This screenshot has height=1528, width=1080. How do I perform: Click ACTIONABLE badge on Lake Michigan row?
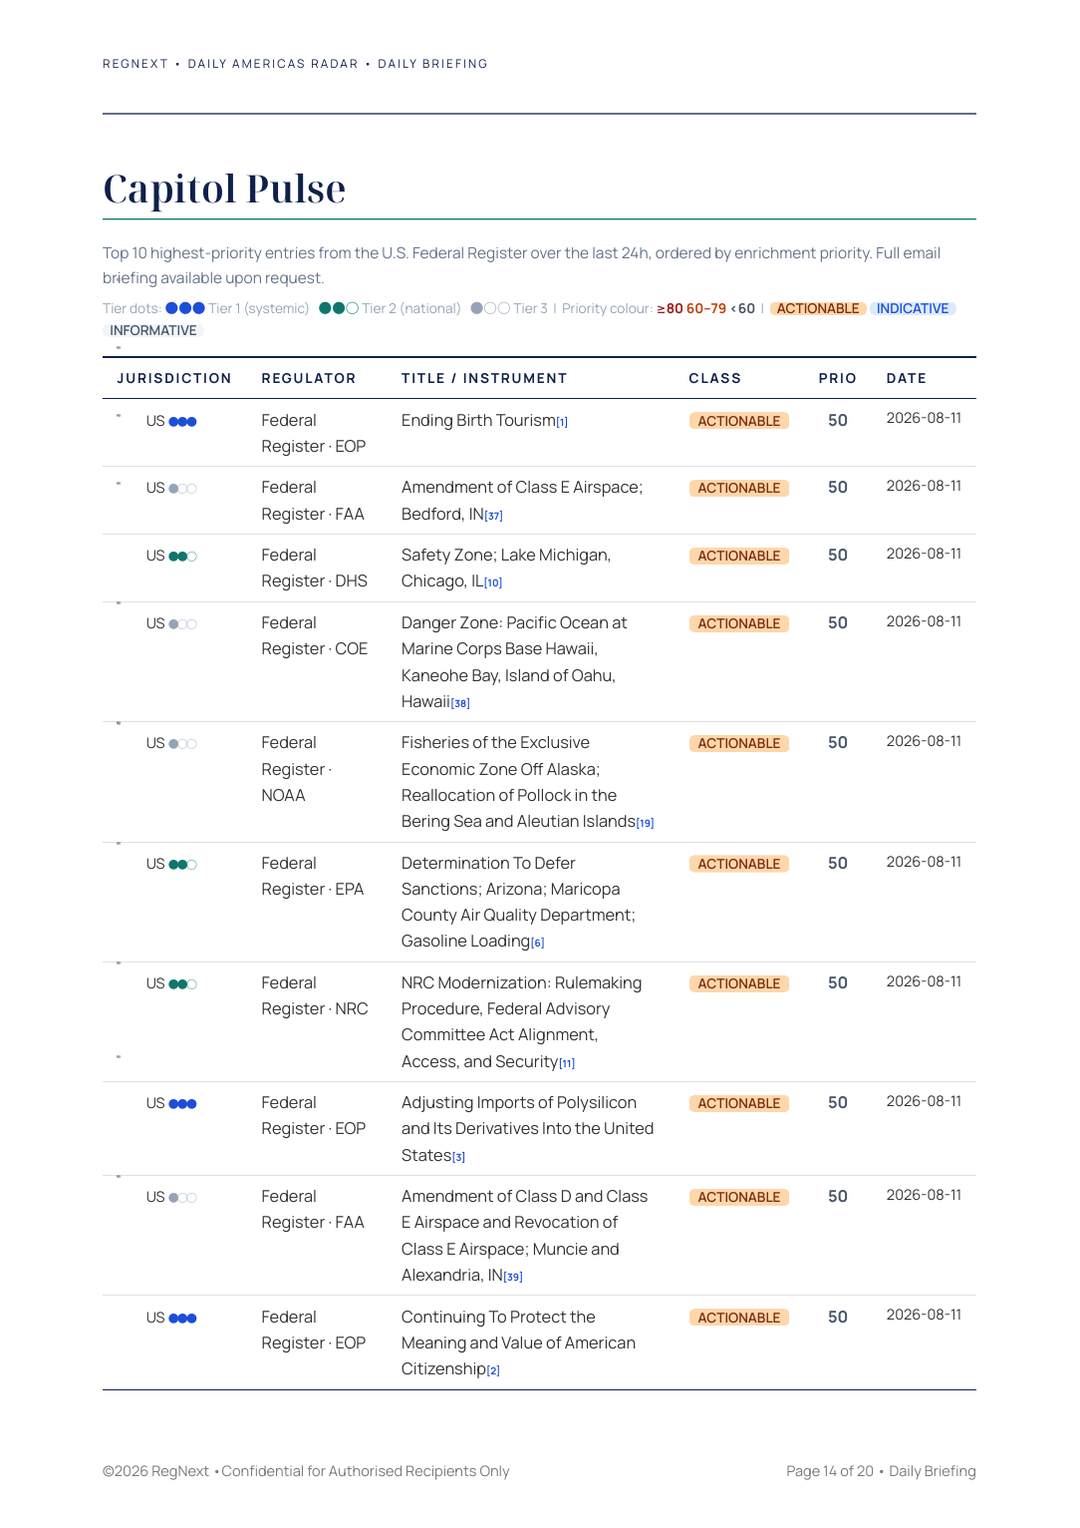tap(739, 556)
